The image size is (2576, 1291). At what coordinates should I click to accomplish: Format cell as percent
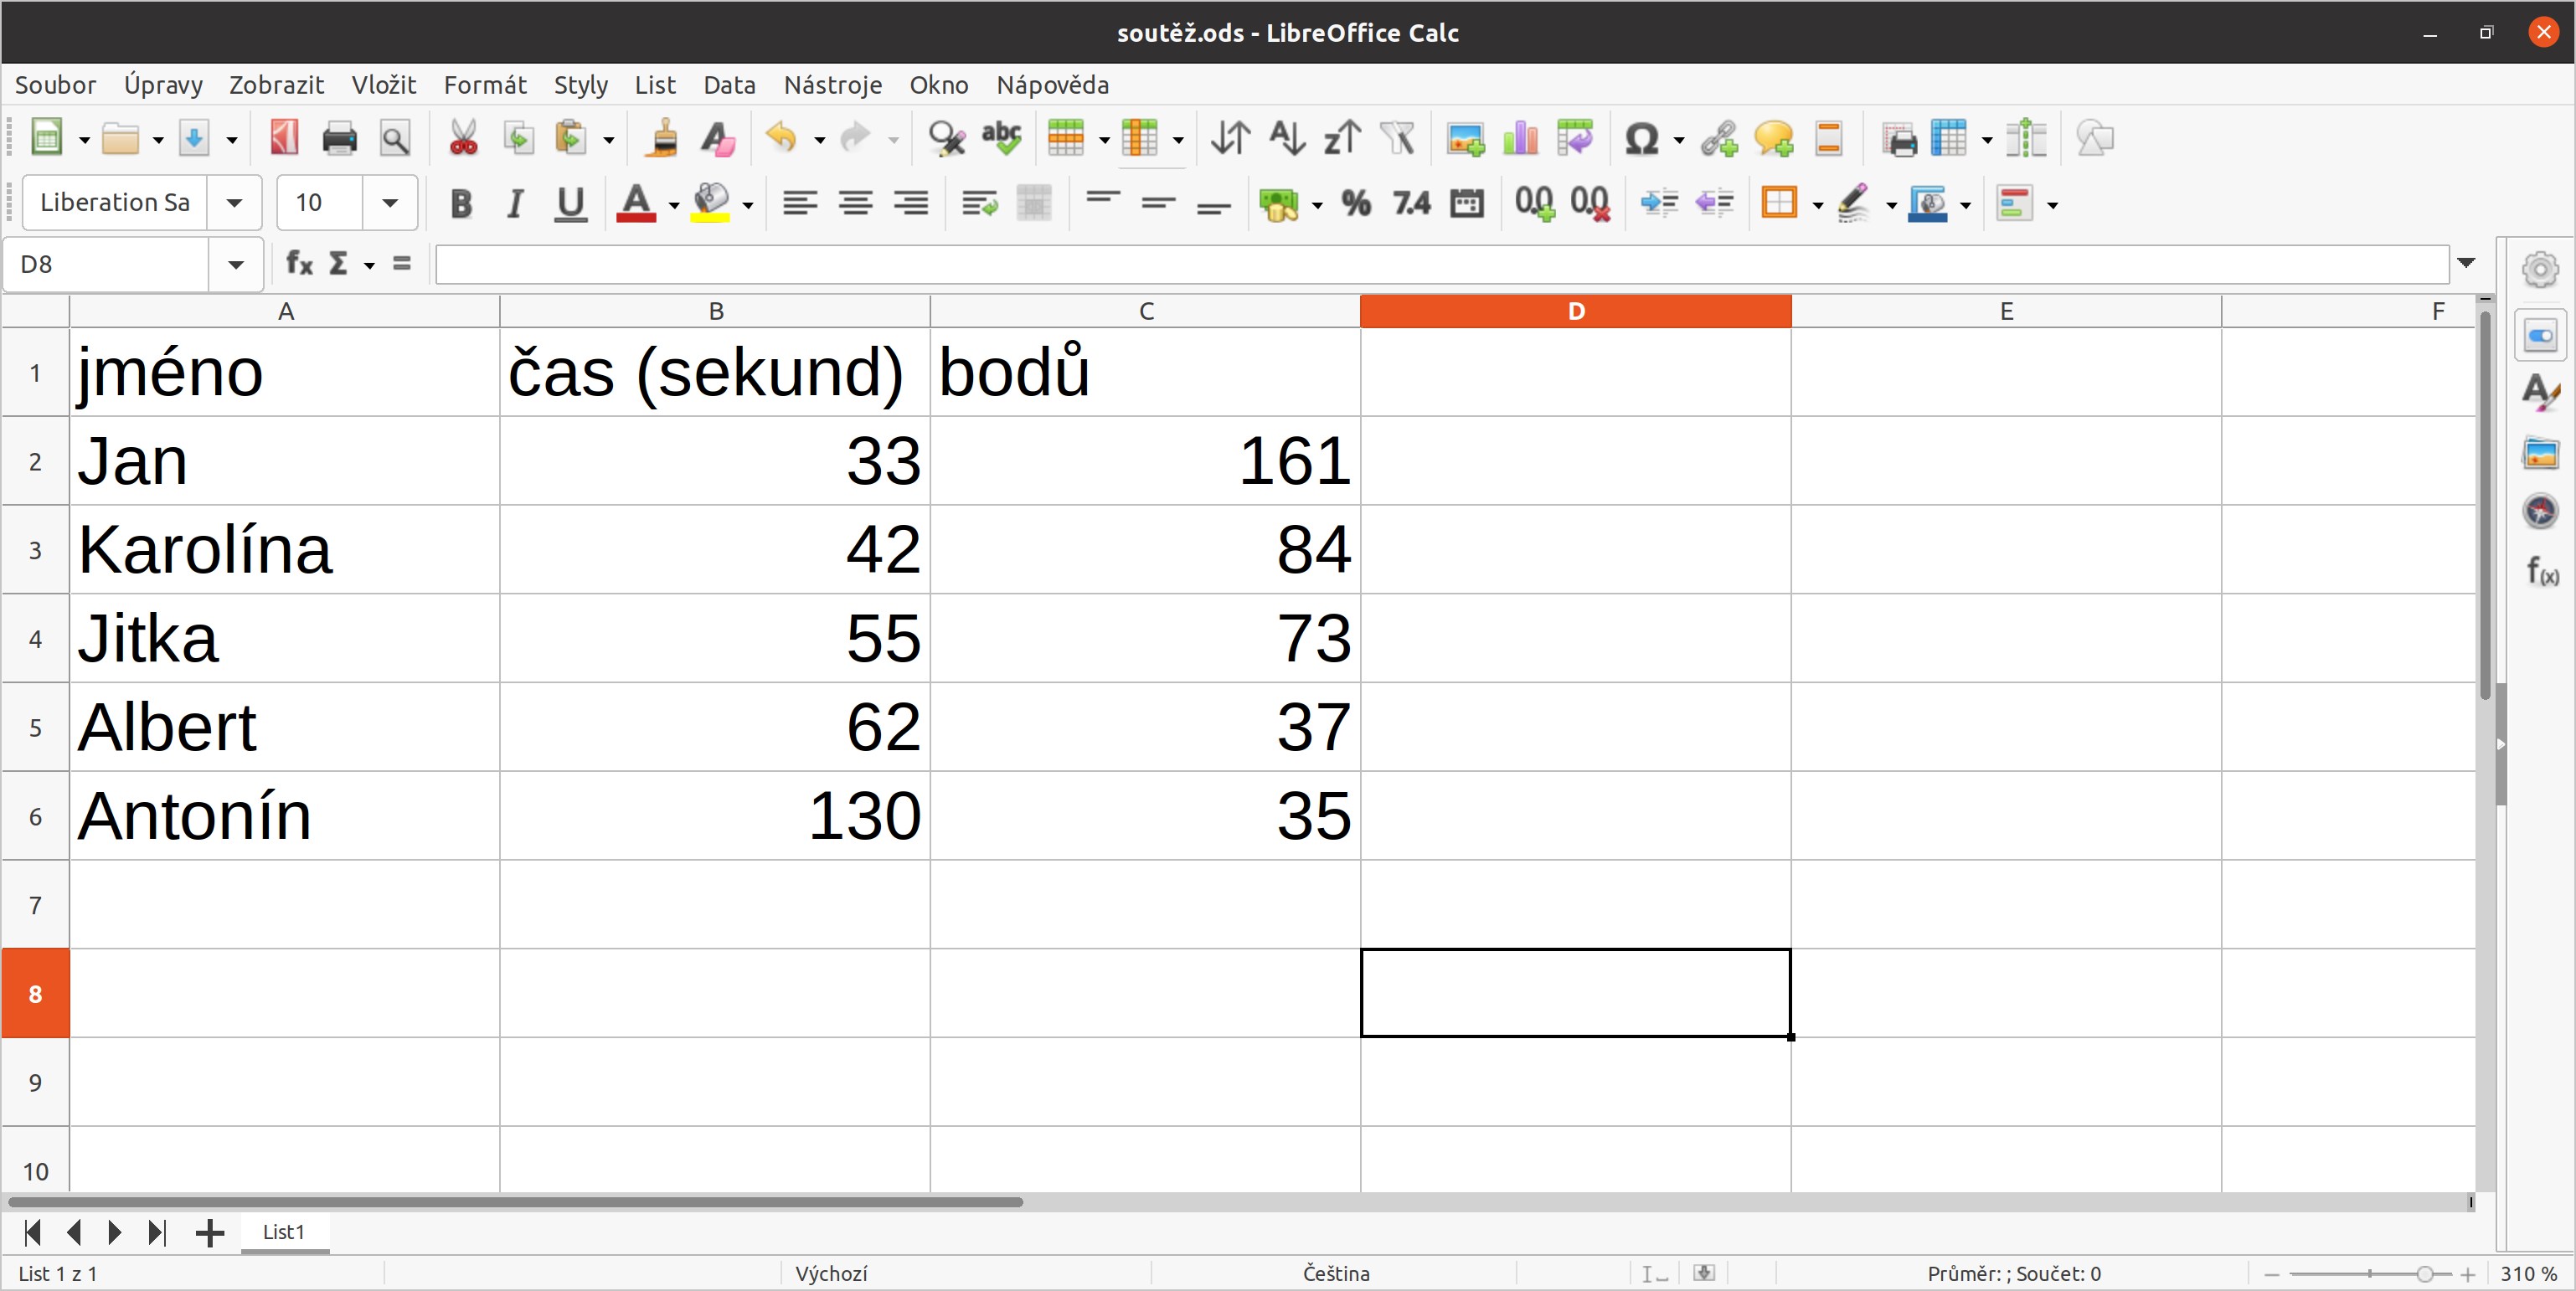[x=1356, y=204]
